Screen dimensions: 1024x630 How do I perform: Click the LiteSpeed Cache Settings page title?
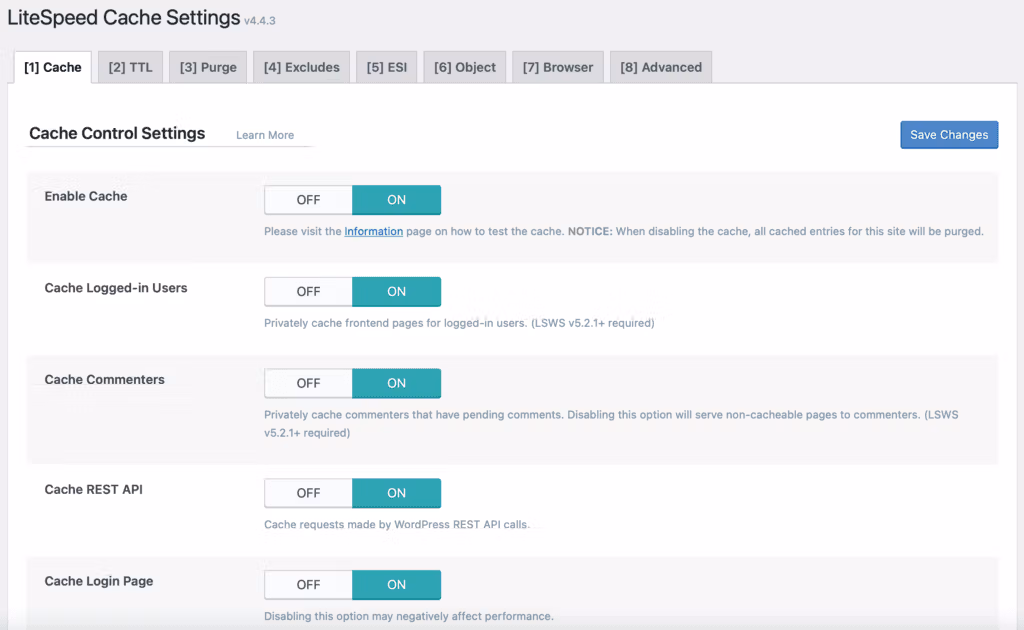(x=123, y=18)
